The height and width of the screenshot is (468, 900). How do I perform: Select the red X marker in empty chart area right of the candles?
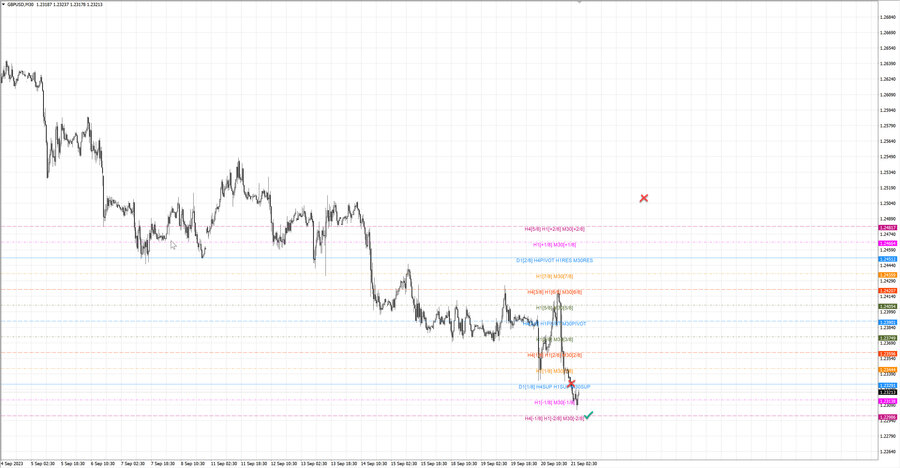[643, 198]
